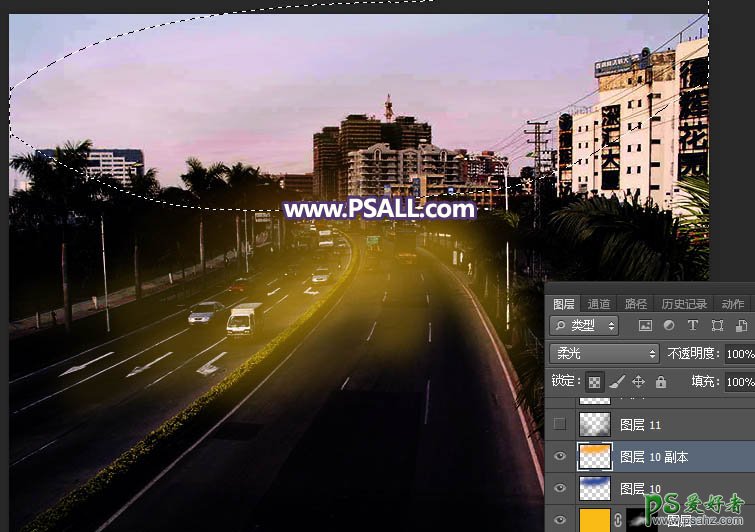Switch to the 路径 tab
Image resolution: width=755 pixels, height=532 pixels.
tap(635, 304)
